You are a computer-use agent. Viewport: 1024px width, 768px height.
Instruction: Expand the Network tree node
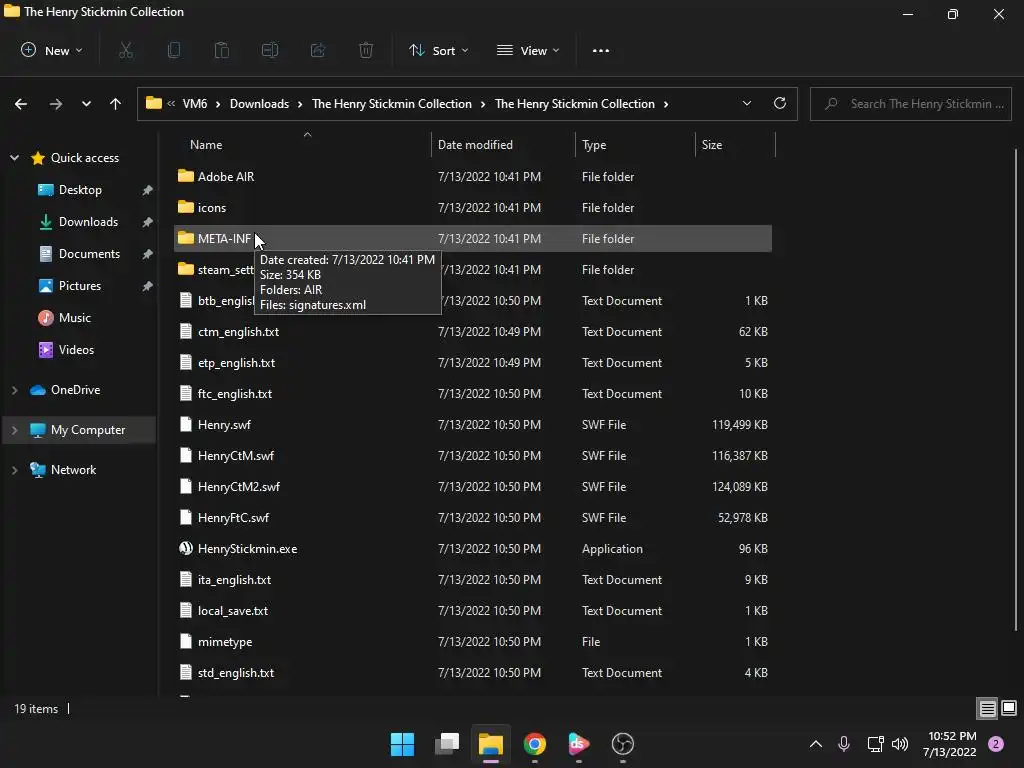click(x=14, y=470)
